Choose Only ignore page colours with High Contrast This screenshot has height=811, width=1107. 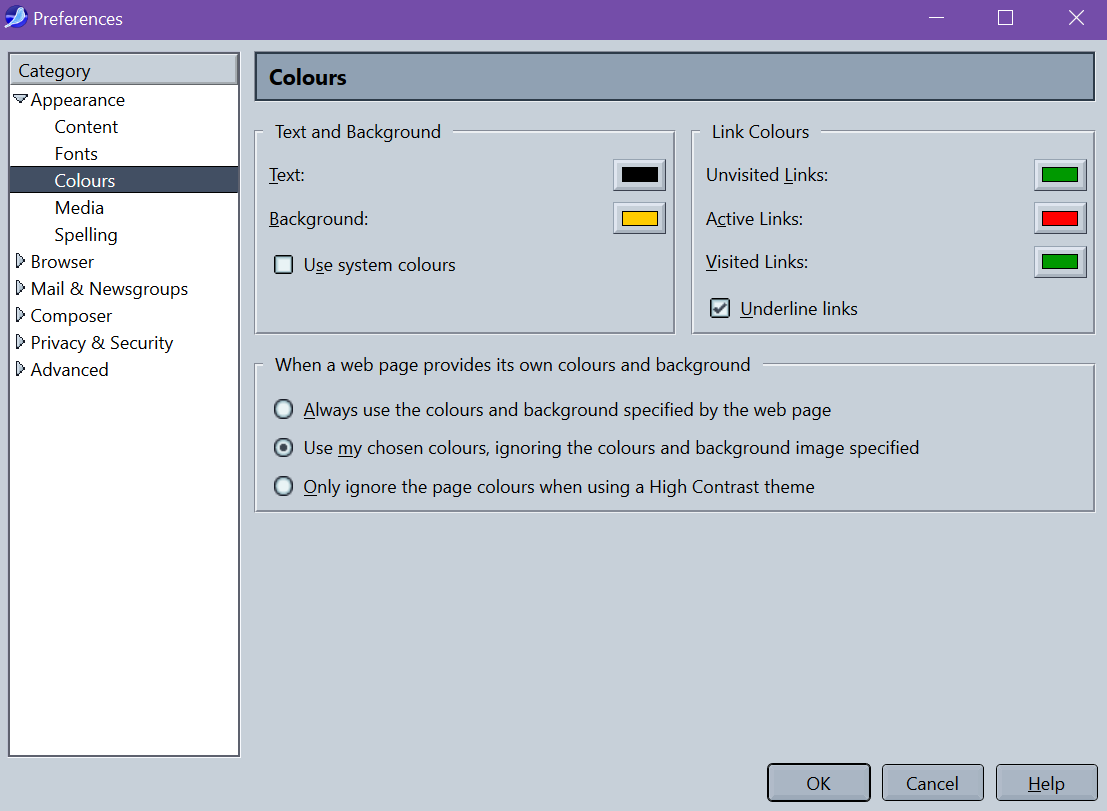point(285,487)
